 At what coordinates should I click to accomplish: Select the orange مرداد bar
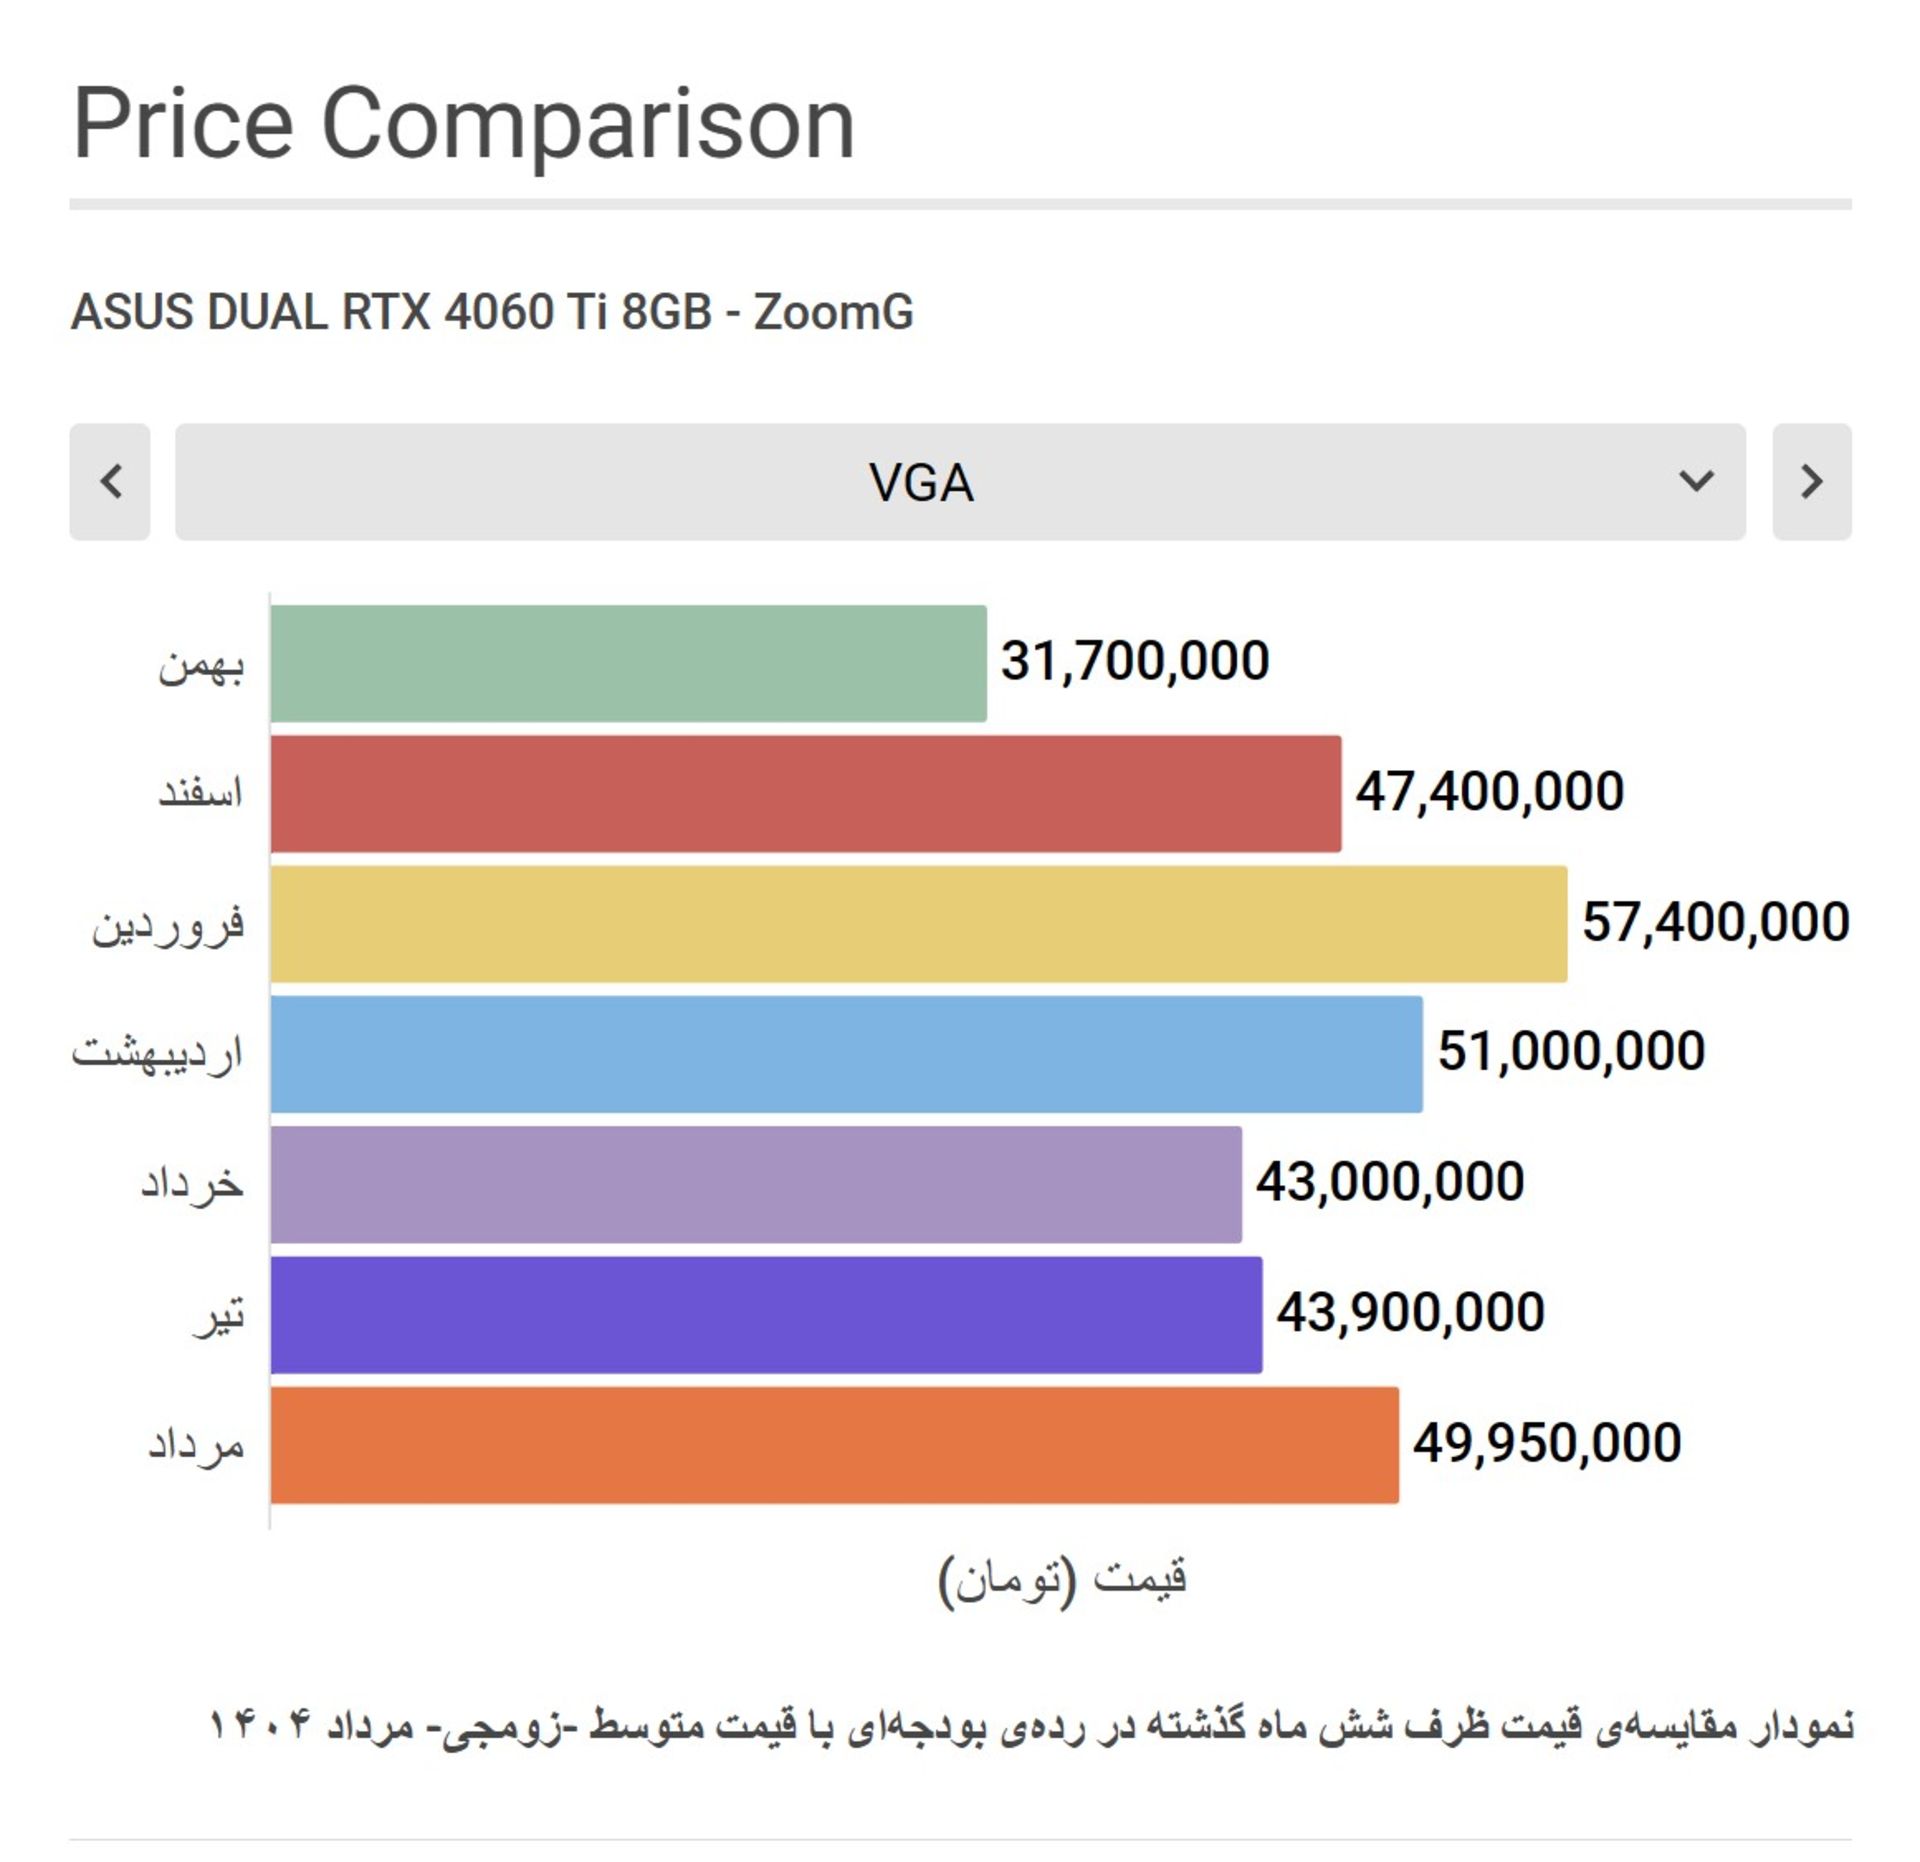pos(834,1445)
